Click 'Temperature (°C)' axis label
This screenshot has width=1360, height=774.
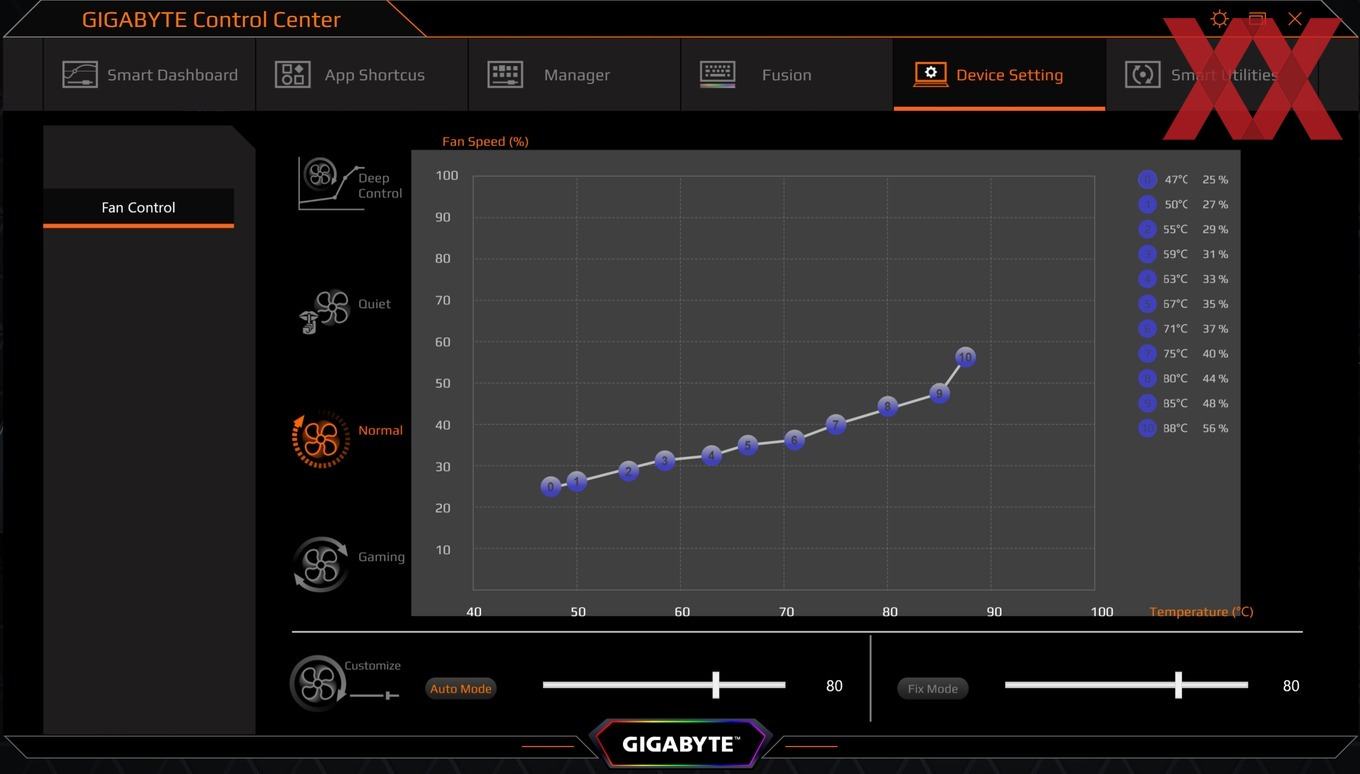(1201, 612)
